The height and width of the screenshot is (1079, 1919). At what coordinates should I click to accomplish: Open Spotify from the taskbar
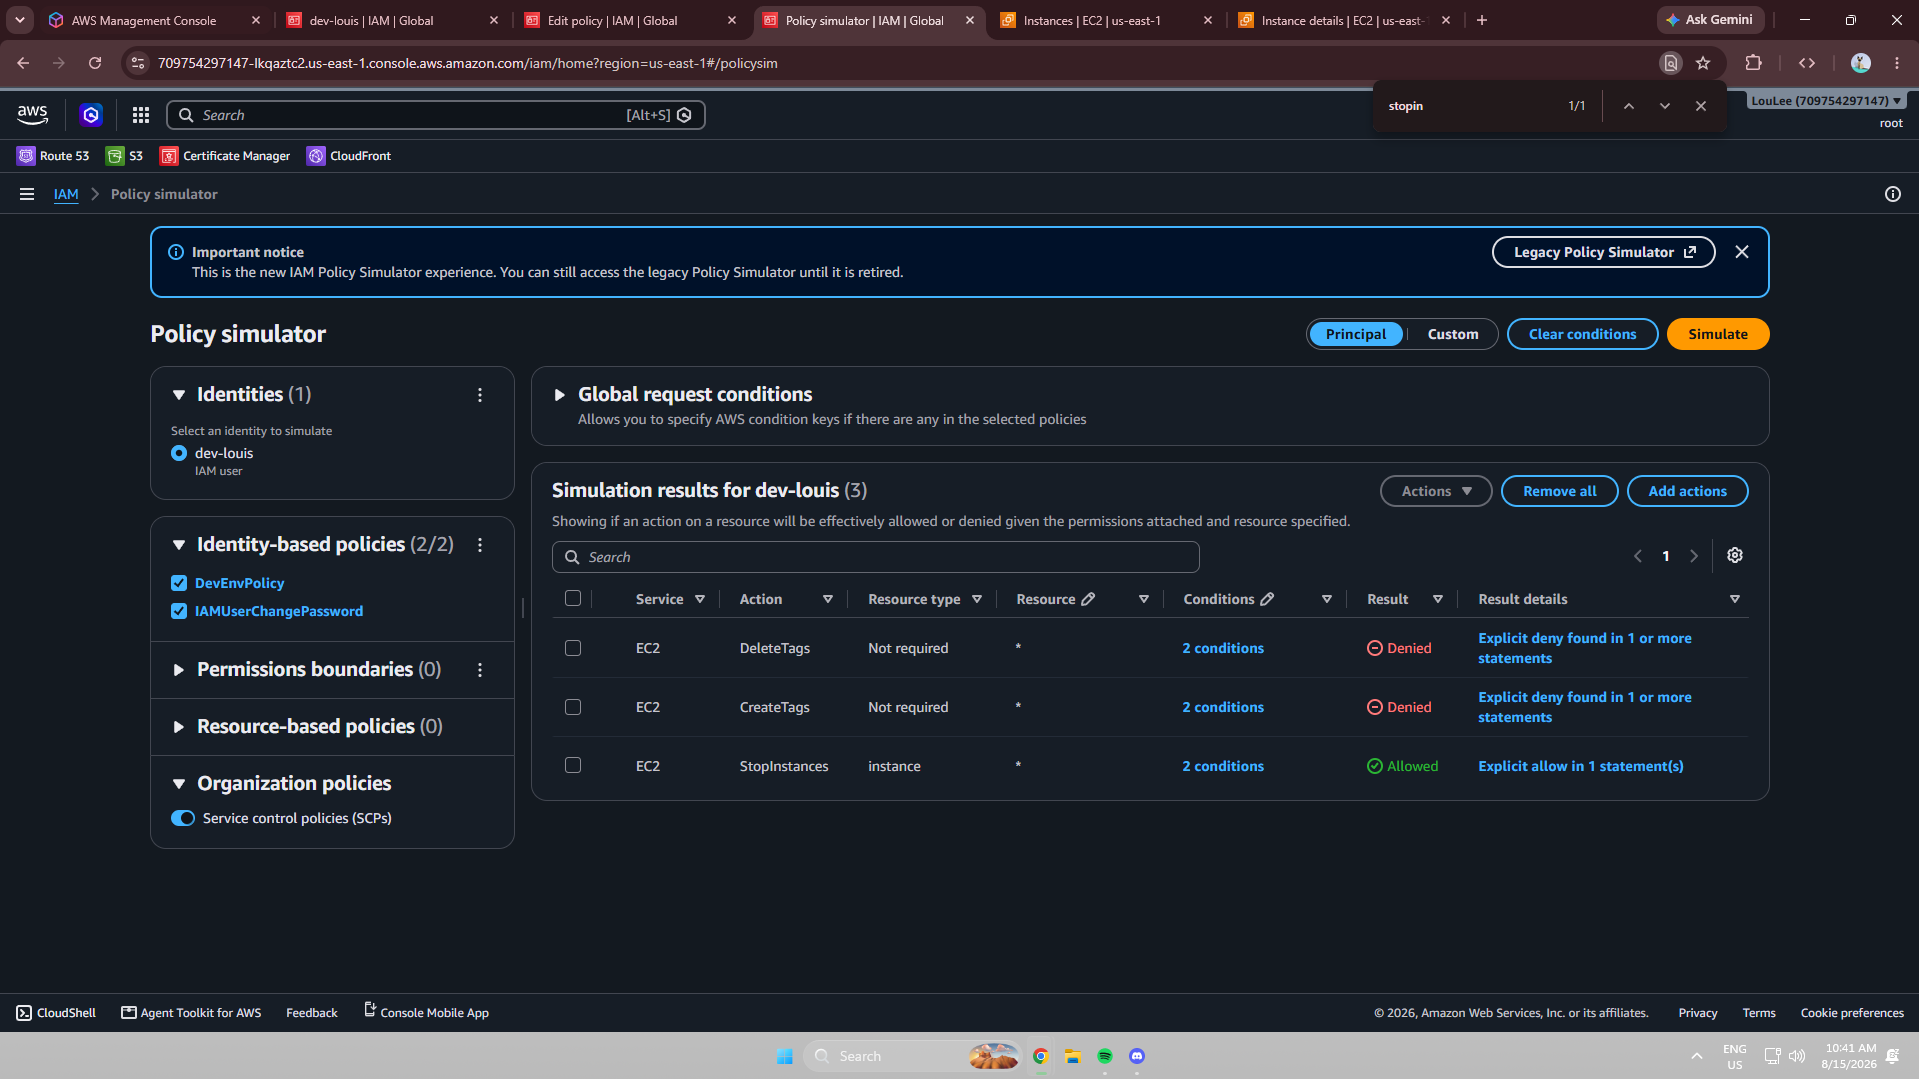[1105, 1056]
